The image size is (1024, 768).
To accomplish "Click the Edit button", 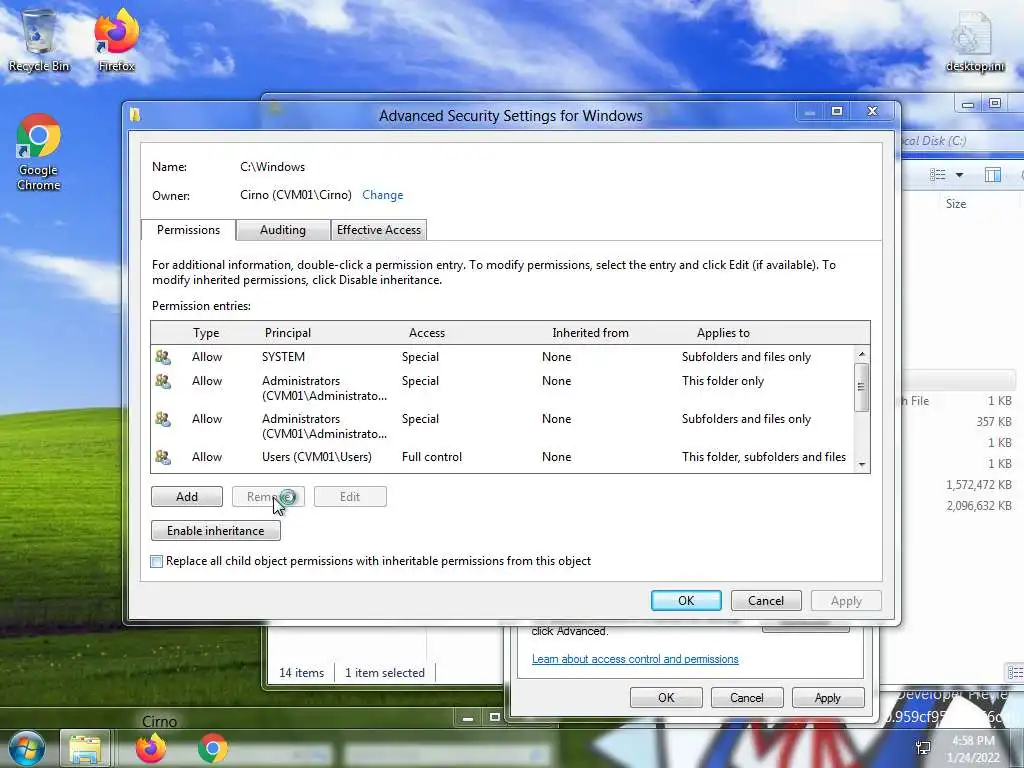I will (350, 496).
